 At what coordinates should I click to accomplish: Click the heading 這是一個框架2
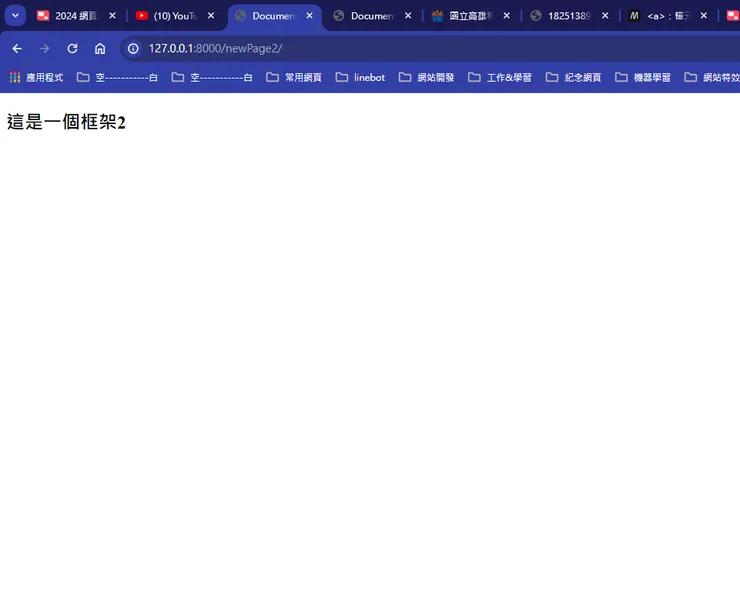67,122
